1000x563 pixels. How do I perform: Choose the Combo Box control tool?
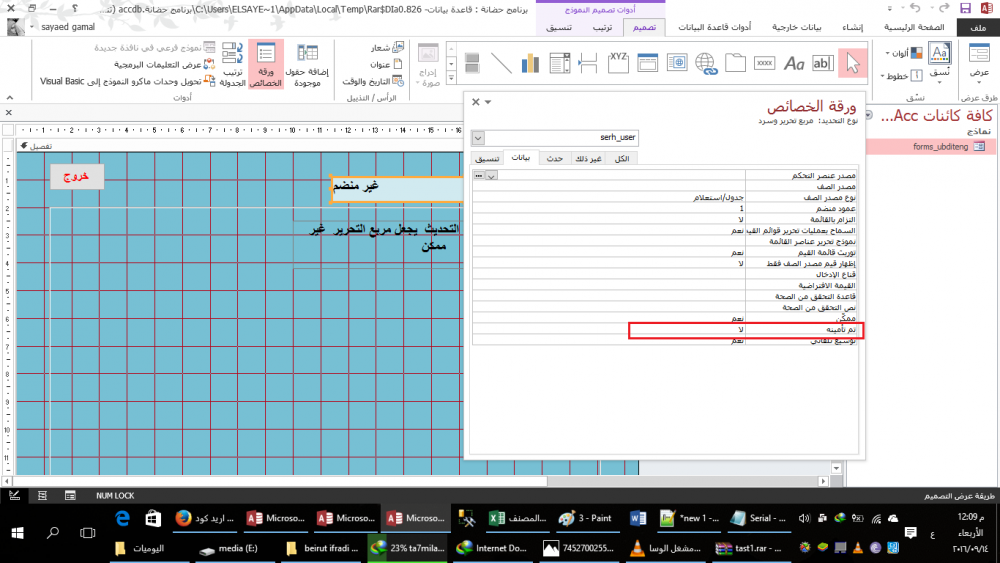pyautogui.click(x=559, y=63)
